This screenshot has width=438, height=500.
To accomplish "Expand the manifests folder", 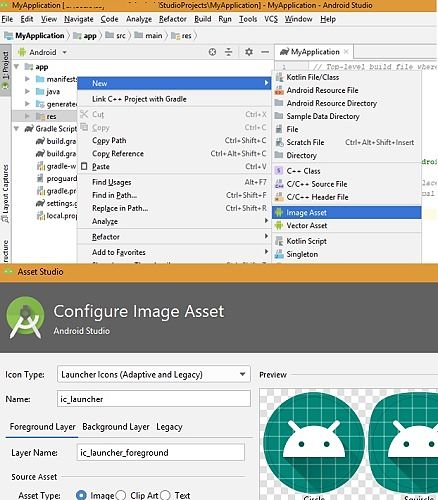I will point(28,79).
